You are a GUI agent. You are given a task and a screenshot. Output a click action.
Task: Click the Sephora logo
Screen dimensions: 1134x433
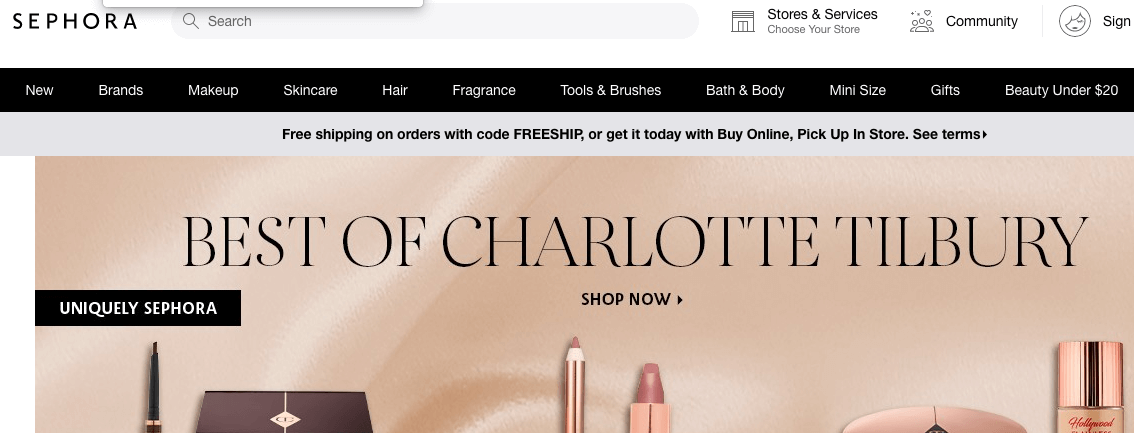pyautogui.click(x=74, y=21)
